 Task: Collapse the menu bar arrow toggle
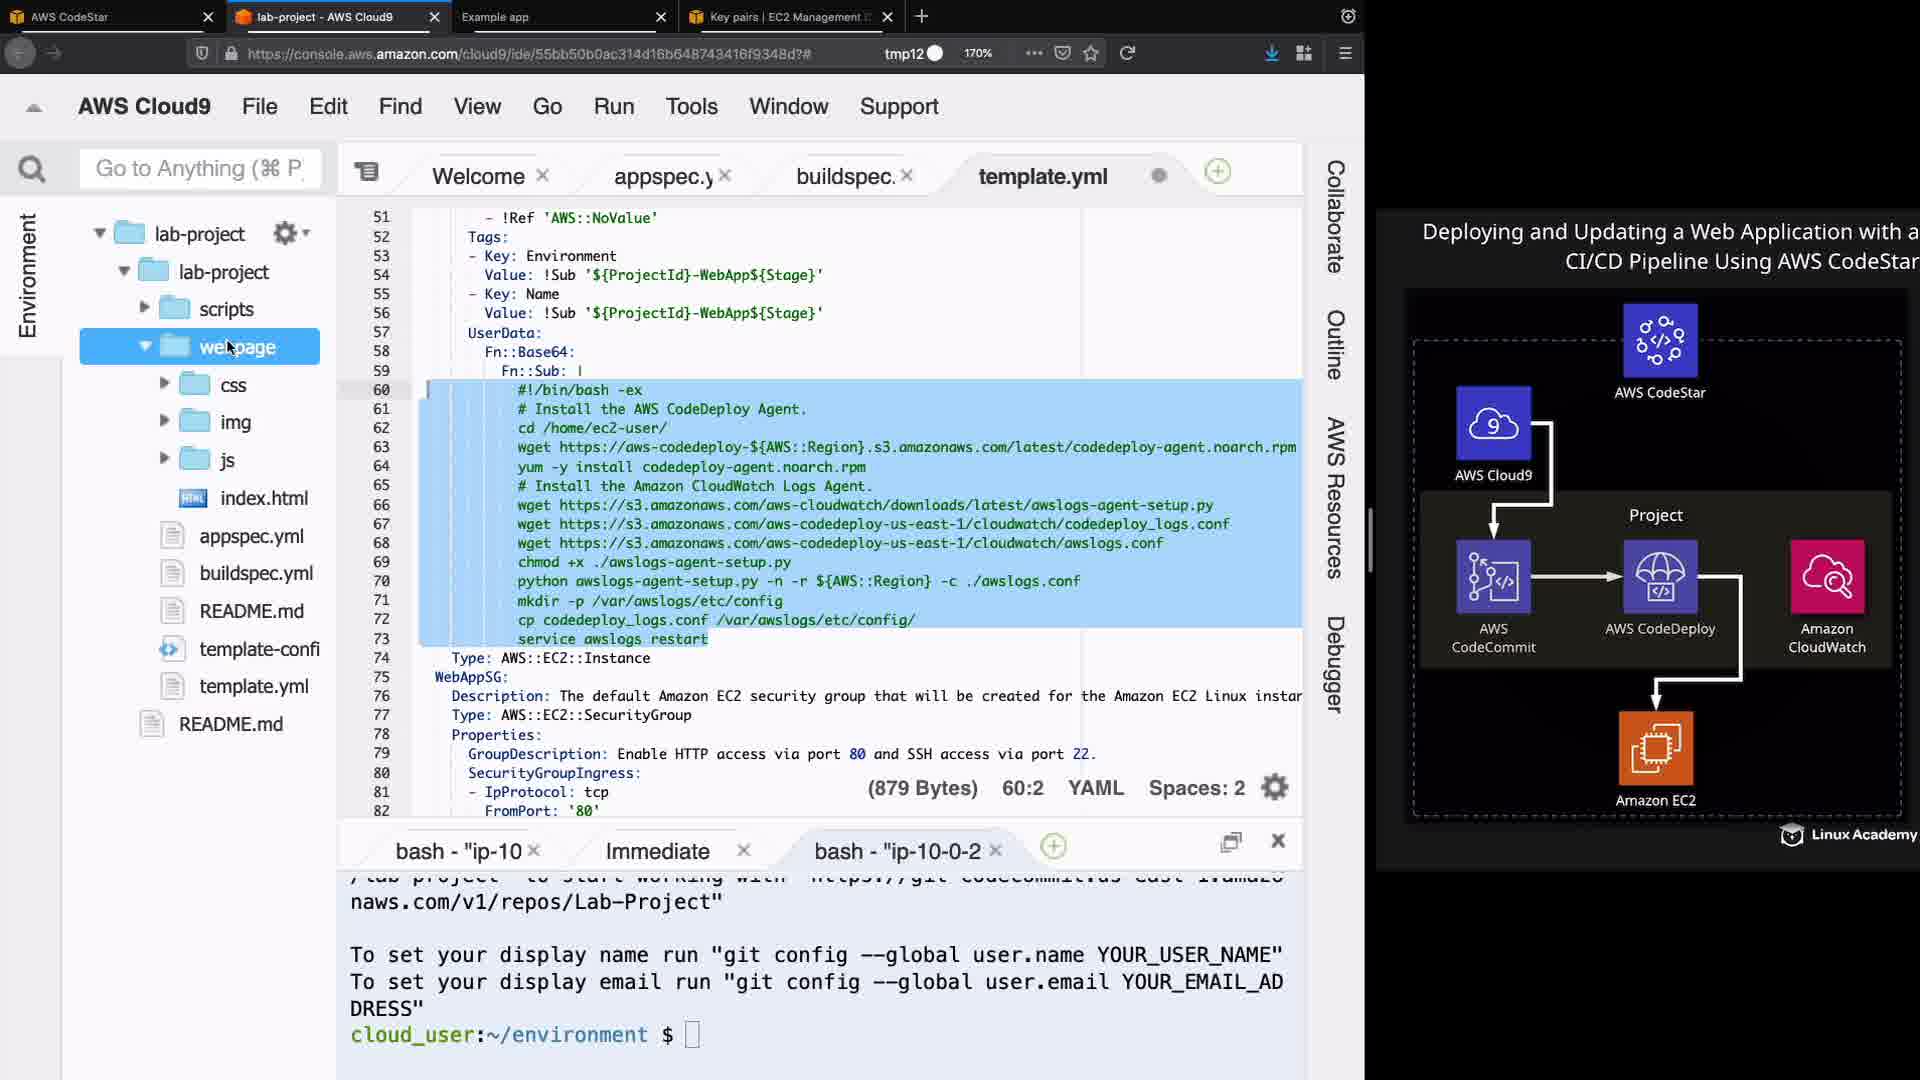(34, 107)
